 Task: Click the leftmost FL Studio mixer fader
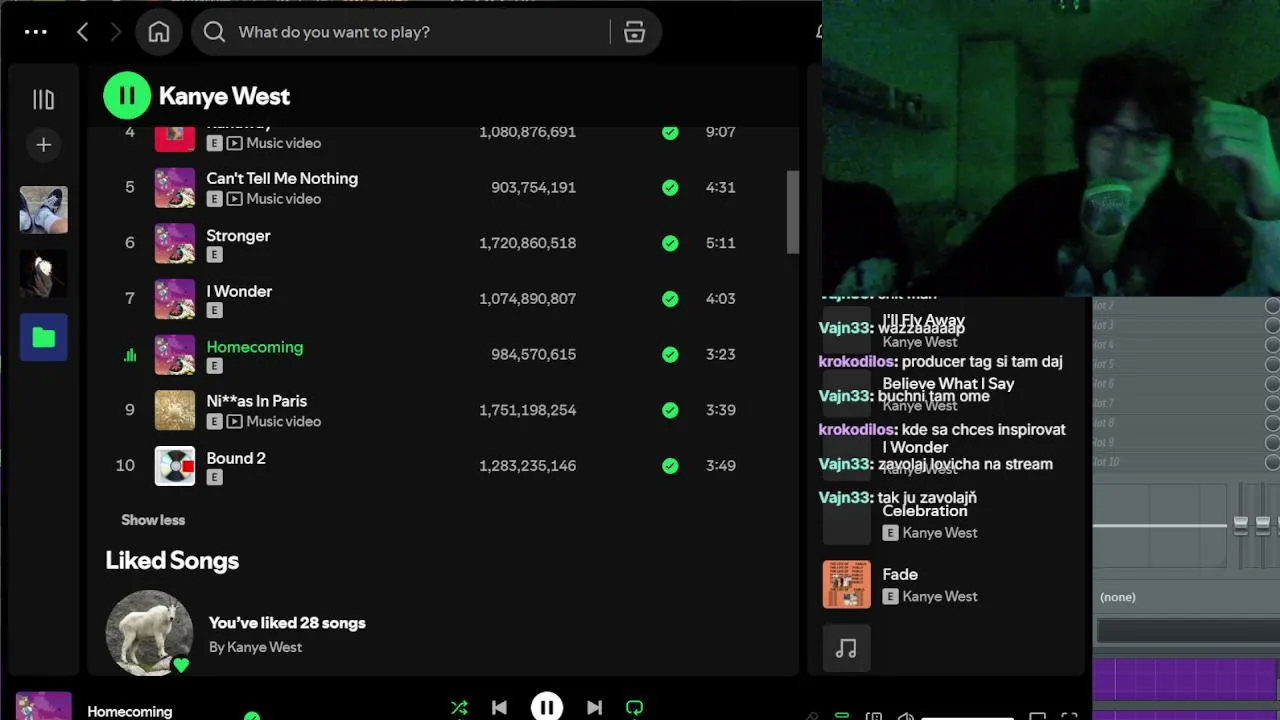pyautogui.click(x=1241, y=525)
